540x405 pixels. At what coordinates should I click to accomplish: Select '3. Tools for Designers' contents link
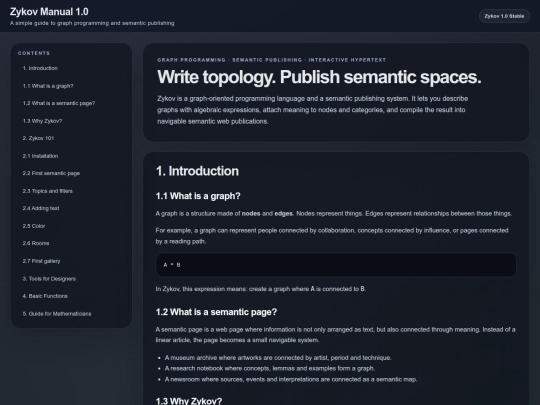[49, 279]
